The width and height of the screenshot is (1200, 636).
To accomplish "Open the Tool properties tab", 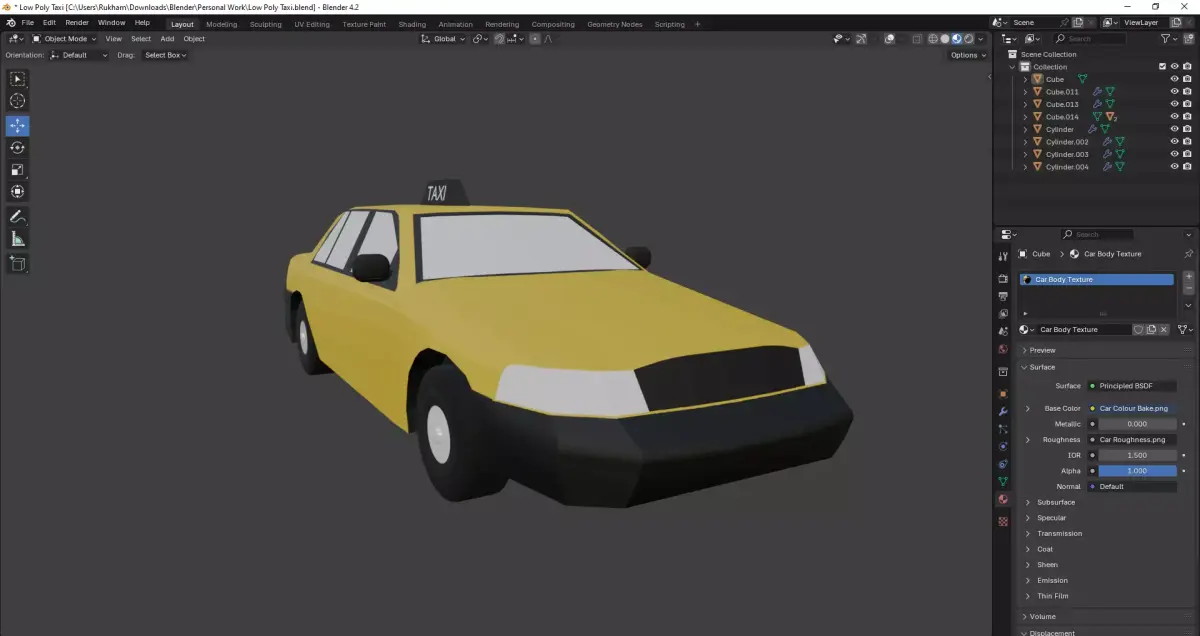I will (x=1003, y=256).
